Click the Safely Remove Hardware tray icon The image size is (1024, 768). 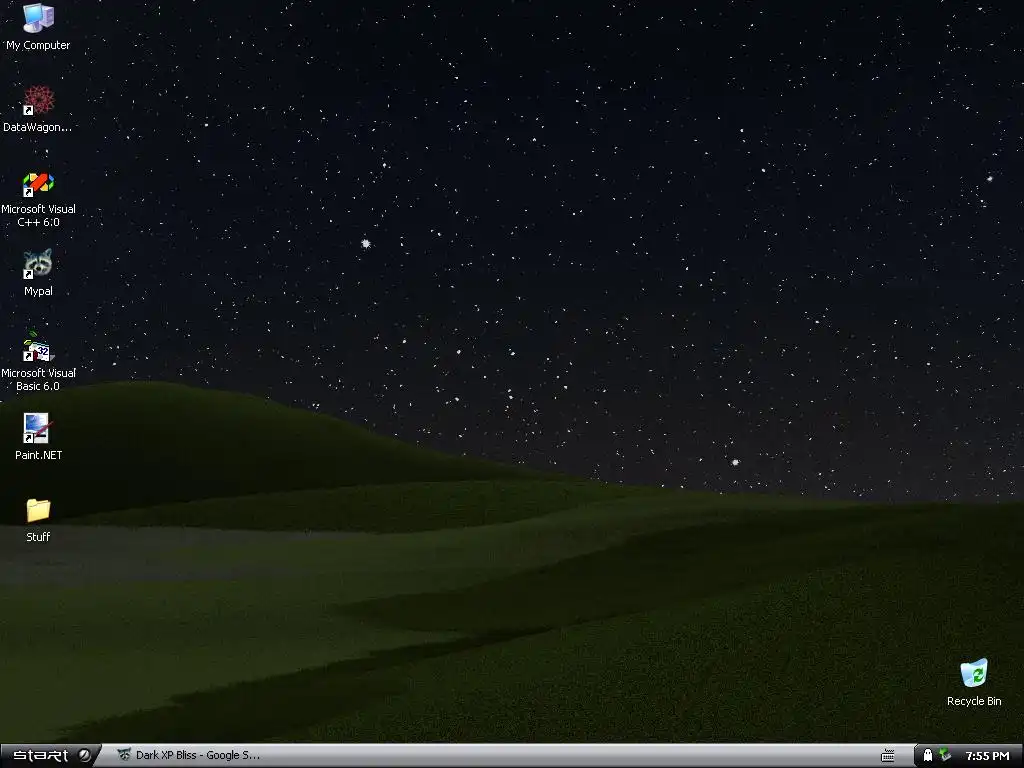(x=944, y=755)
